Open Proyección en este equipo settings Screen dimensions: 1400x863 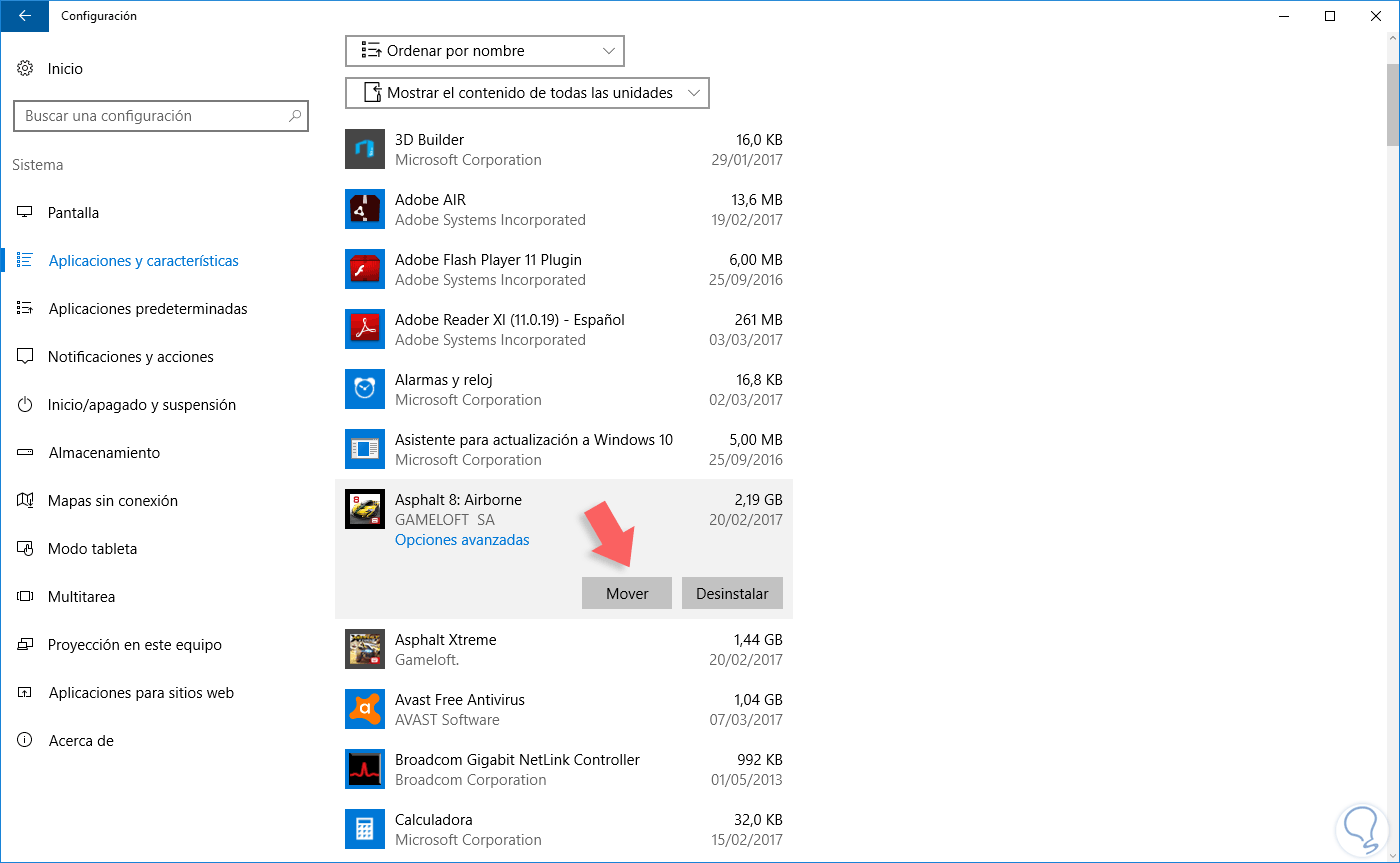tap(135, 645)
